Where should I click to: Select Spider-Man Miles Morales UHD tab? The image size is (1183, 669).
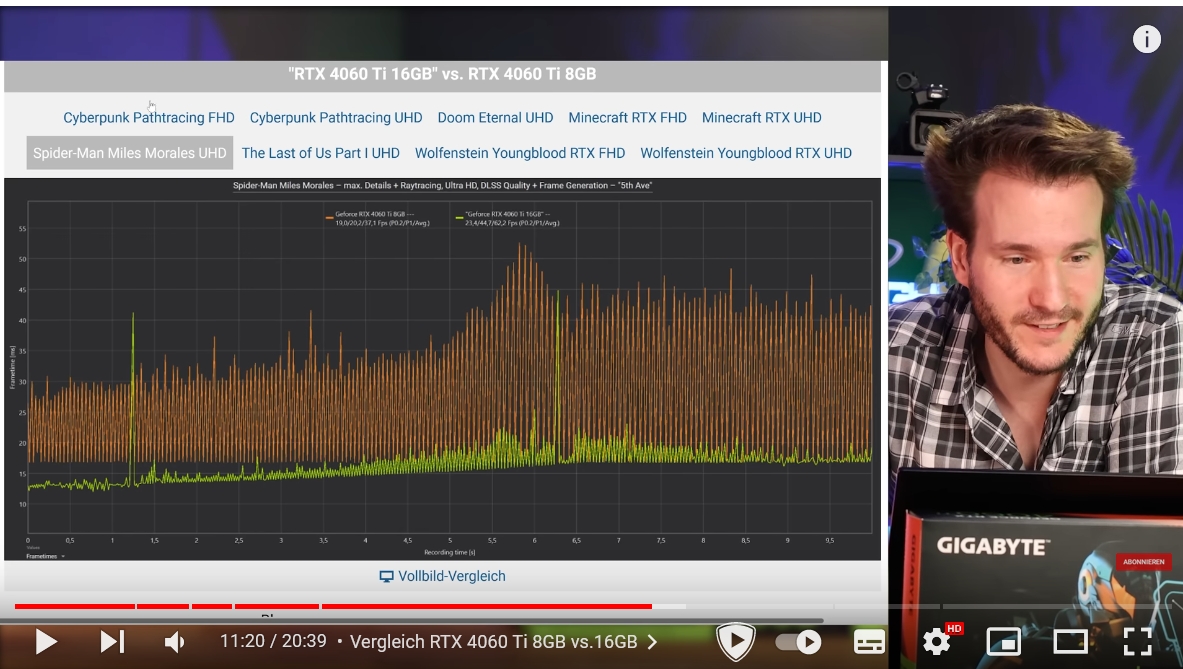[x=130, y=153]
